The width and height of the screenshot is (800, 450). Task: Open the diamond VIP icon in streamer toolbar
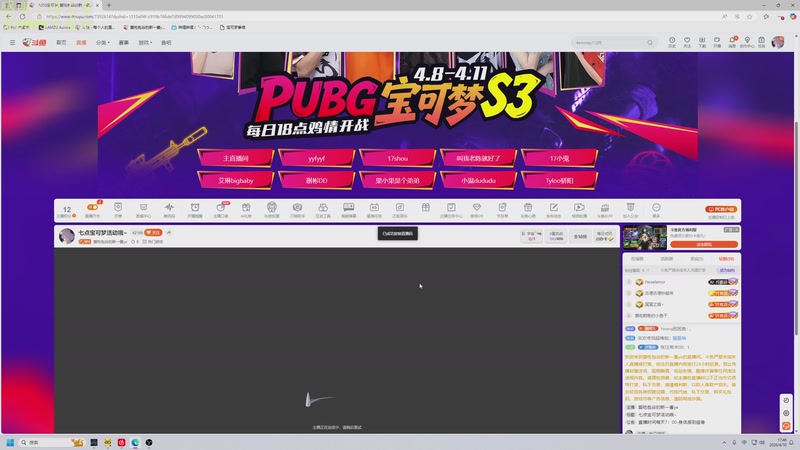point(477,209)
